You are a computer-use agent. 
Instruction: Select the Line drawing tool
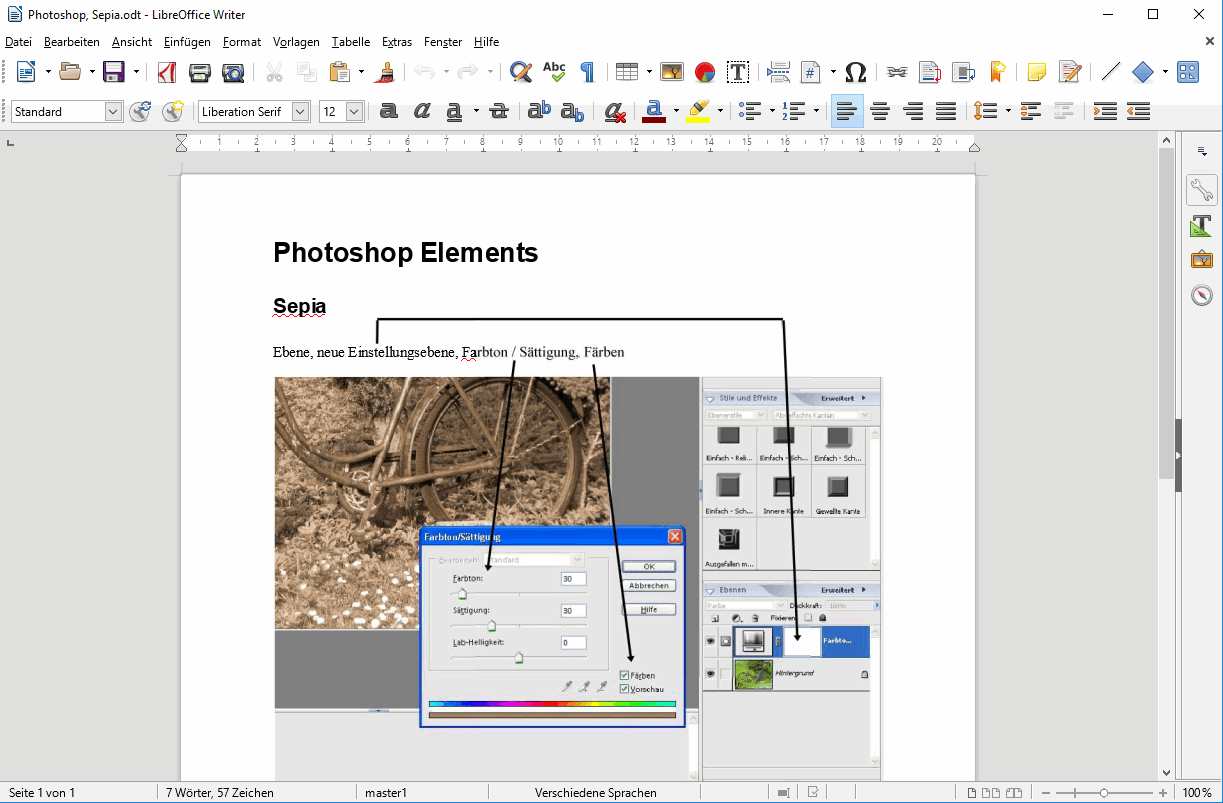tap(1111, 72)
